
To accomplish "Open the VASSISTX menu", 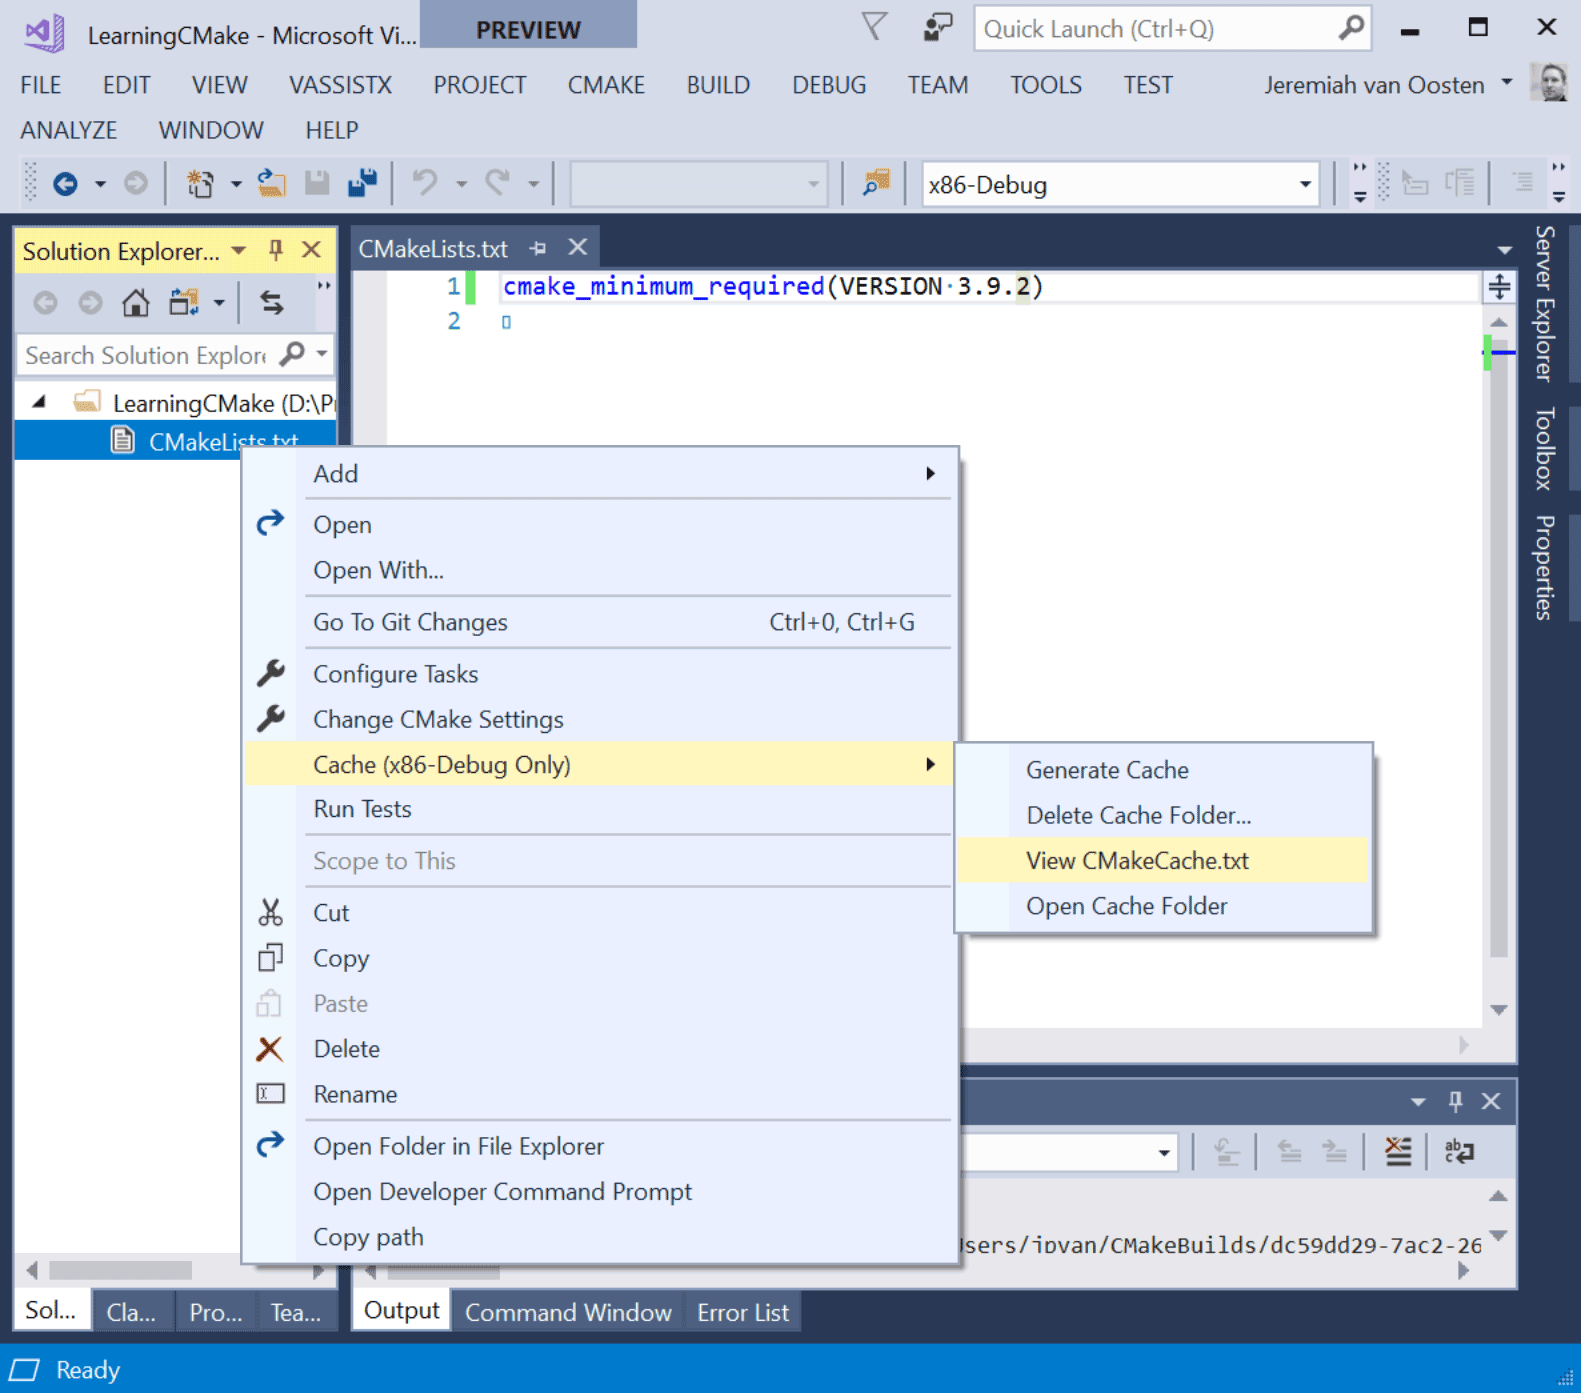I will 340,85.
